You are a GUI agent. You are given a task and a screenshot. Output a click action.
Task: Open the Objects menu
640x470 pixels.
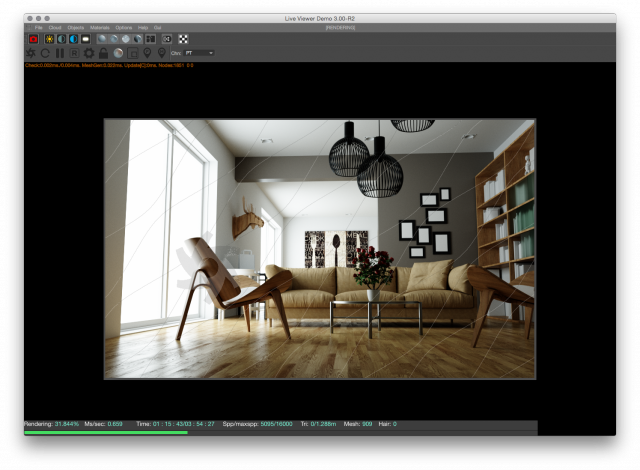(76, 28)
